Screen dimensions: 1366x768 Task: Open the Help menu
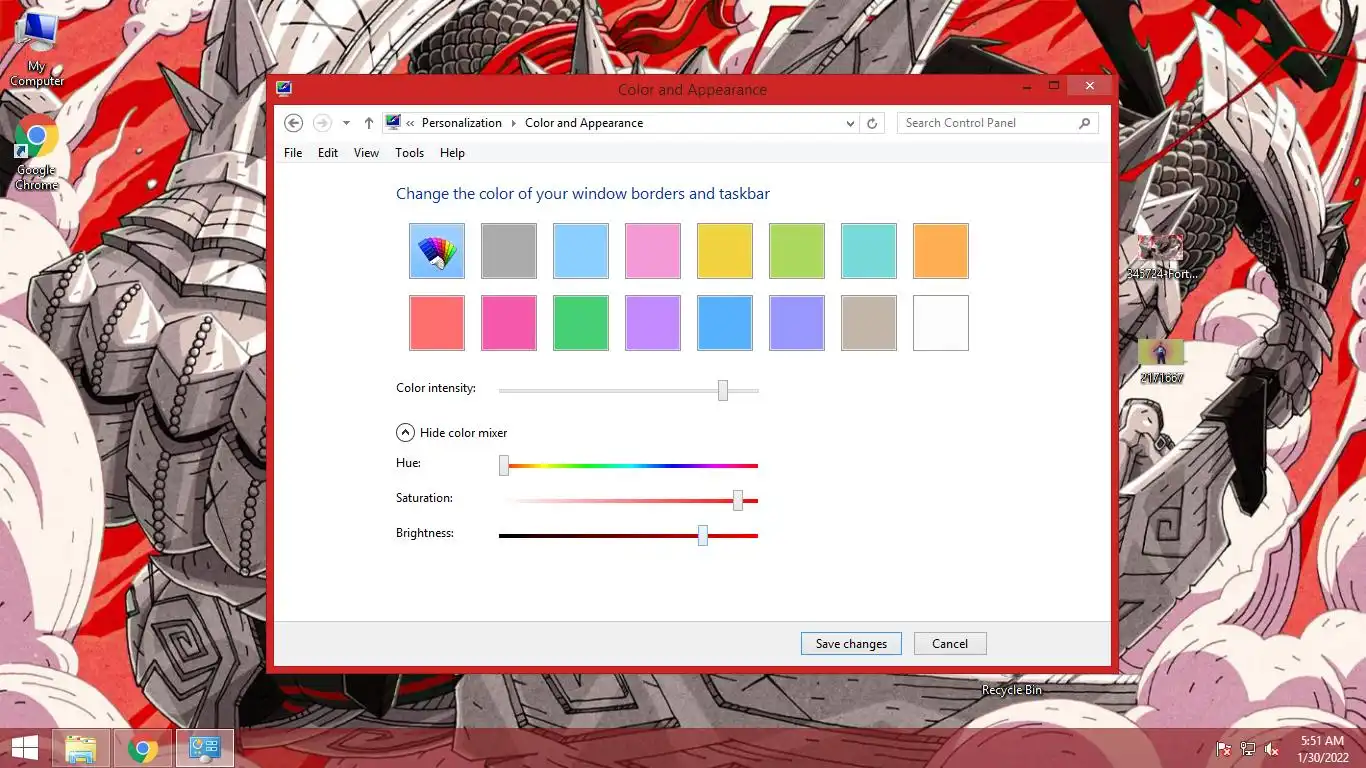click(453, 153)
